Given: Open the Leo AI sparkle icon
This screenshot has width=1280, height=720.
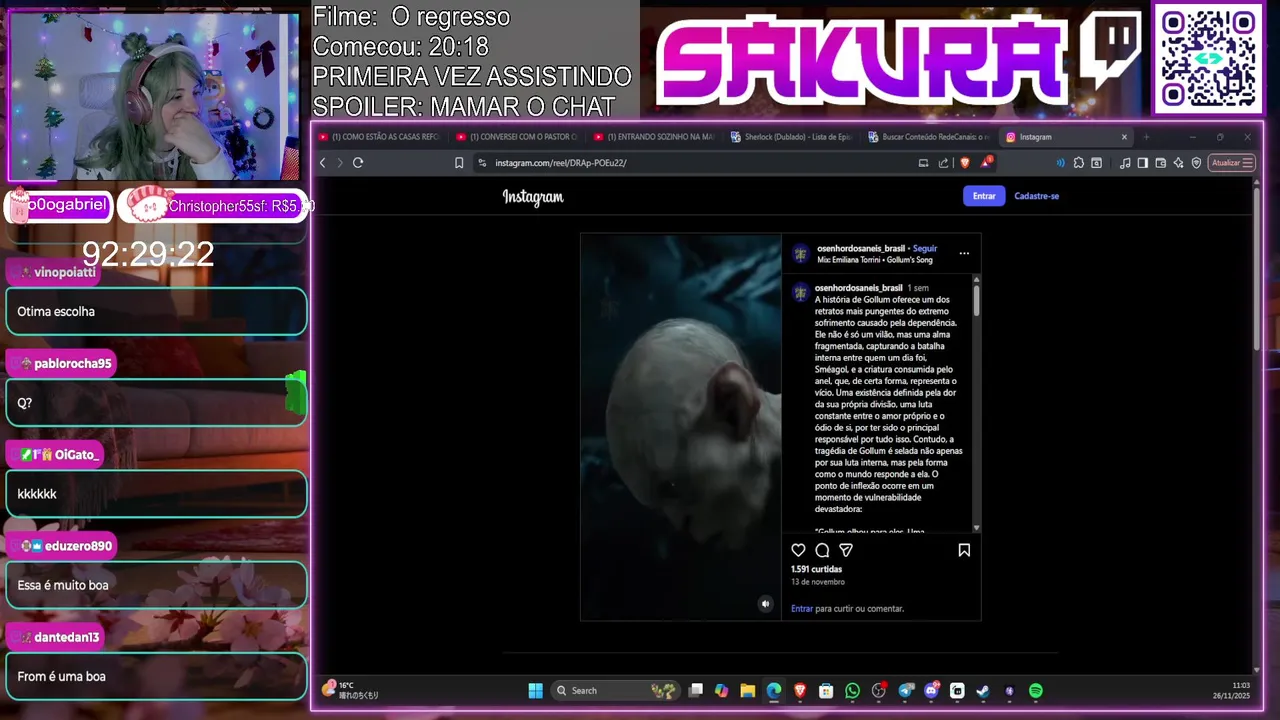Looking at the screenshot, I should point(1178,163).
